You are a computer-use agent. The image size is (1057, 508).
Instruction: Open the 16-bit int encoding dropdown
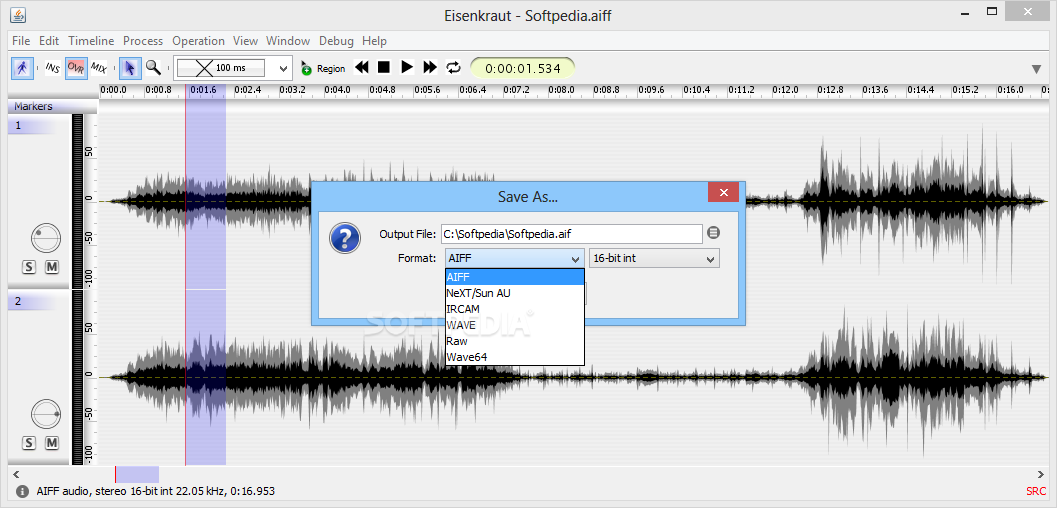tap(655, 259)
